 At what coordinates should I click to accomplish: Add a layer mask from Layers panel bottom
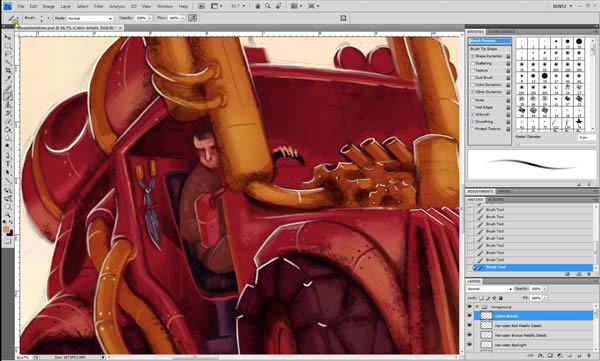tap(550, 356)
